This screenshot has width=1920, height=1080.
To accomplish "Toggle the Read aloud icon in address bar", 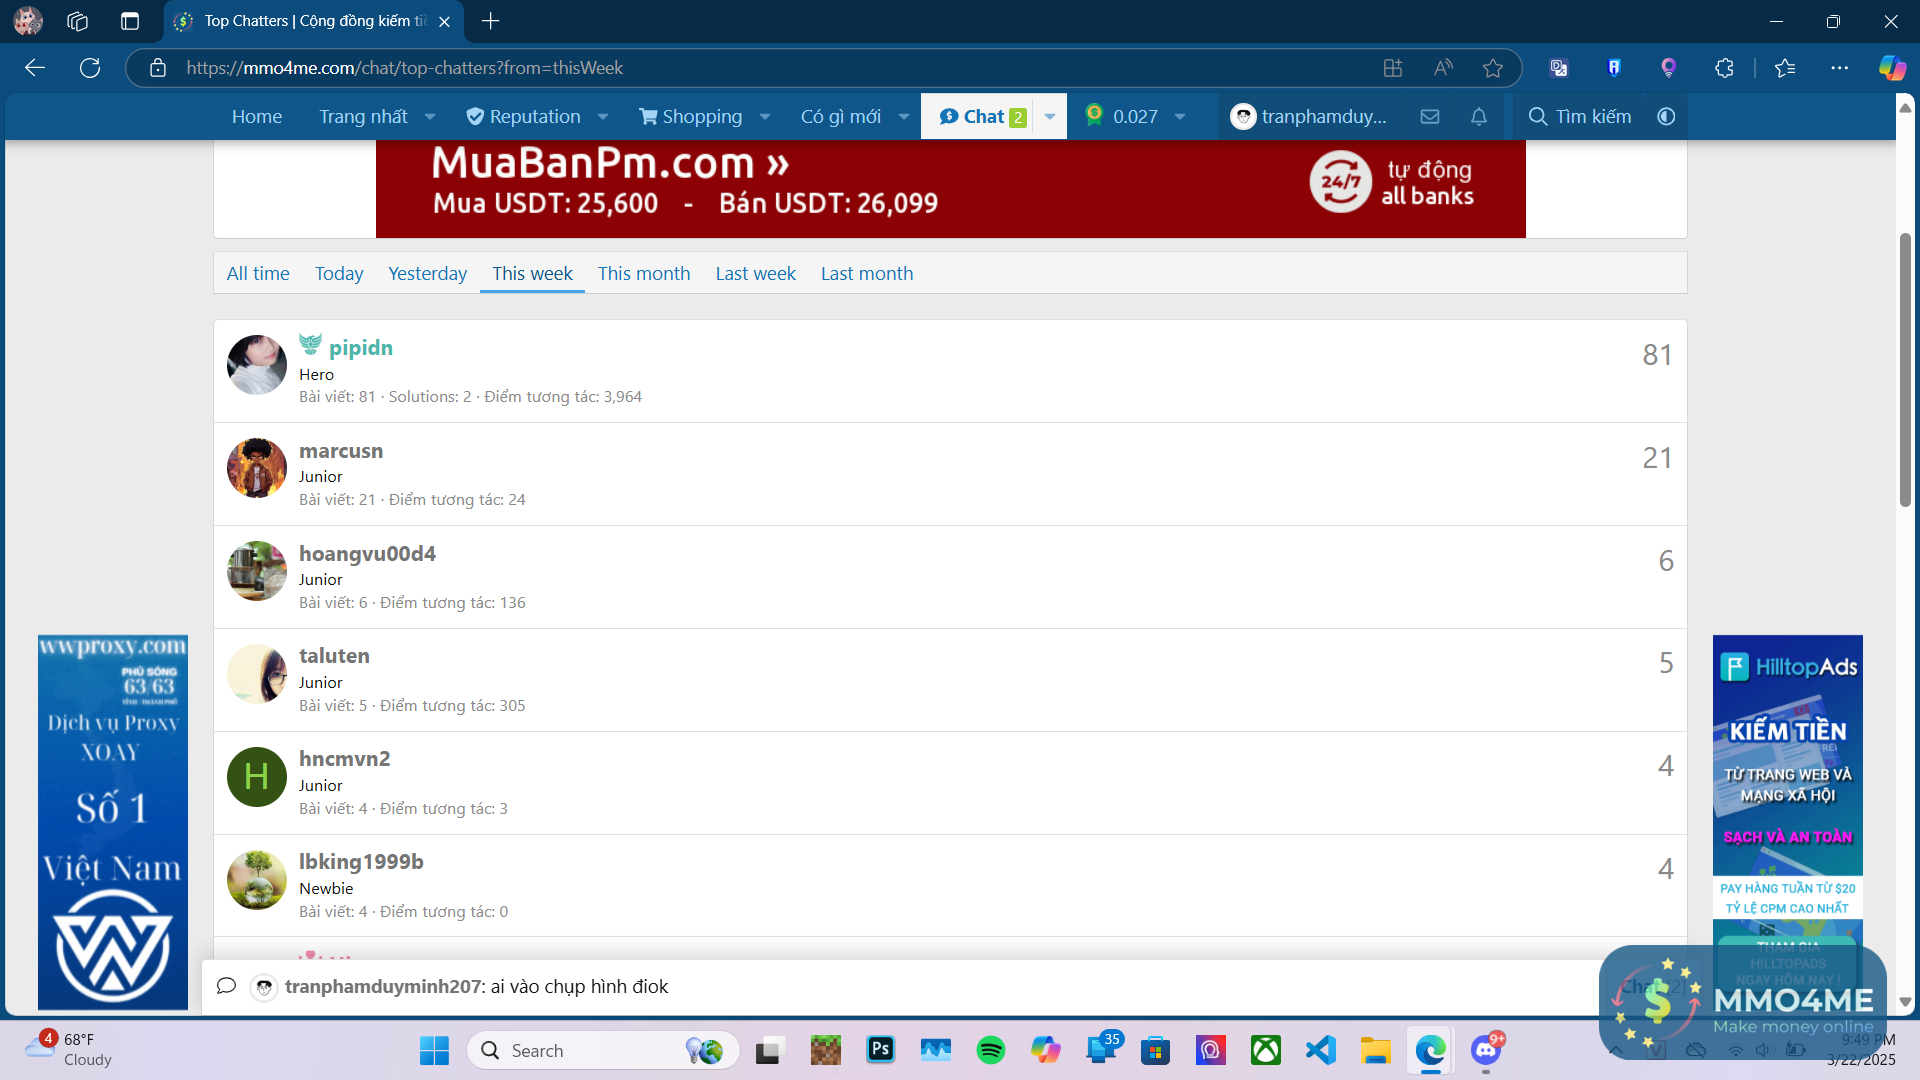I will point(1443,68).
